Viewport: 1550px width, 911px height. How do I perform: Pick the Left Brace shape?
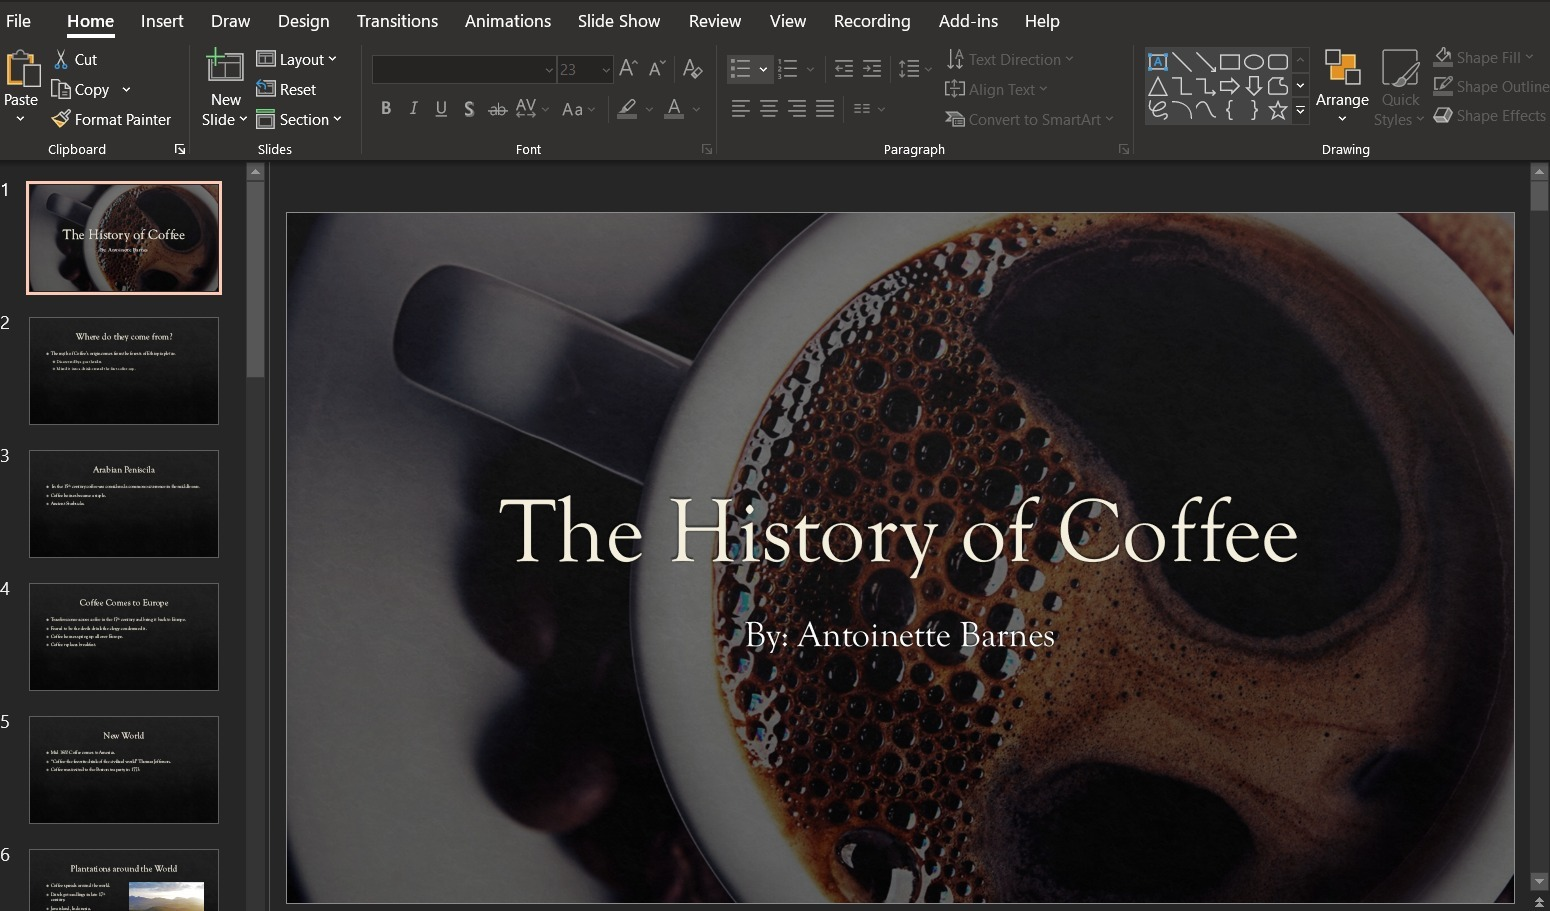click(1230, 110)
